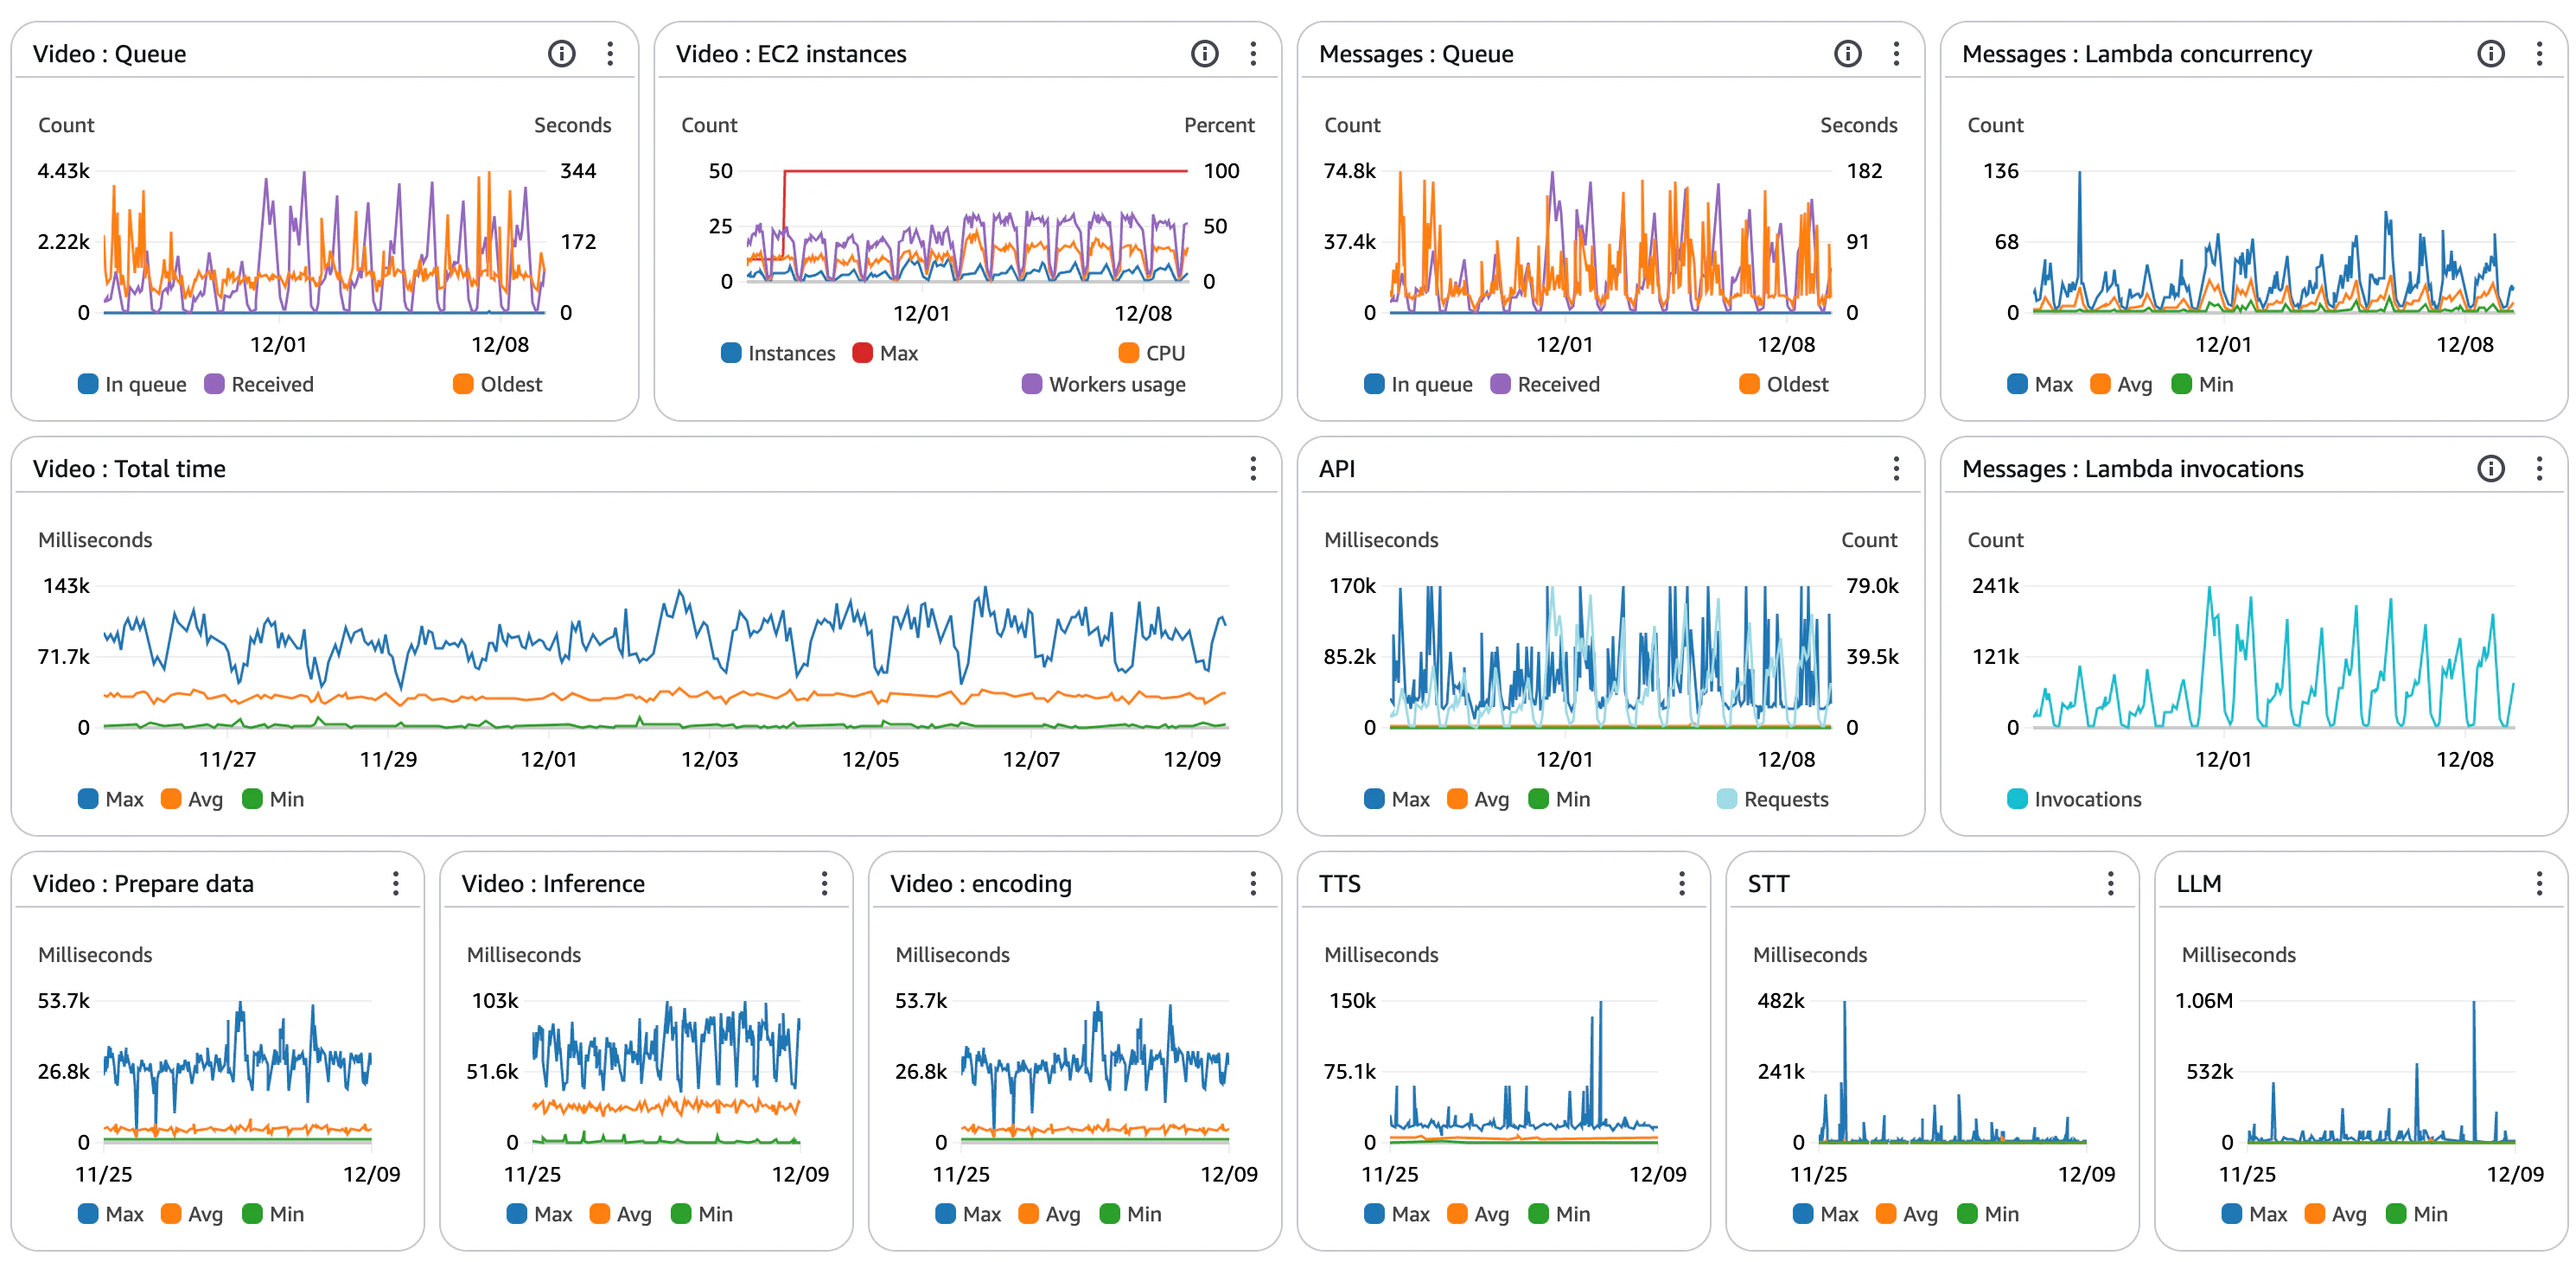This screenshot has height=1262, width=2576.
Task: Click Oldest legend label in Messages : Queue
Action: tap(1796, 385)
